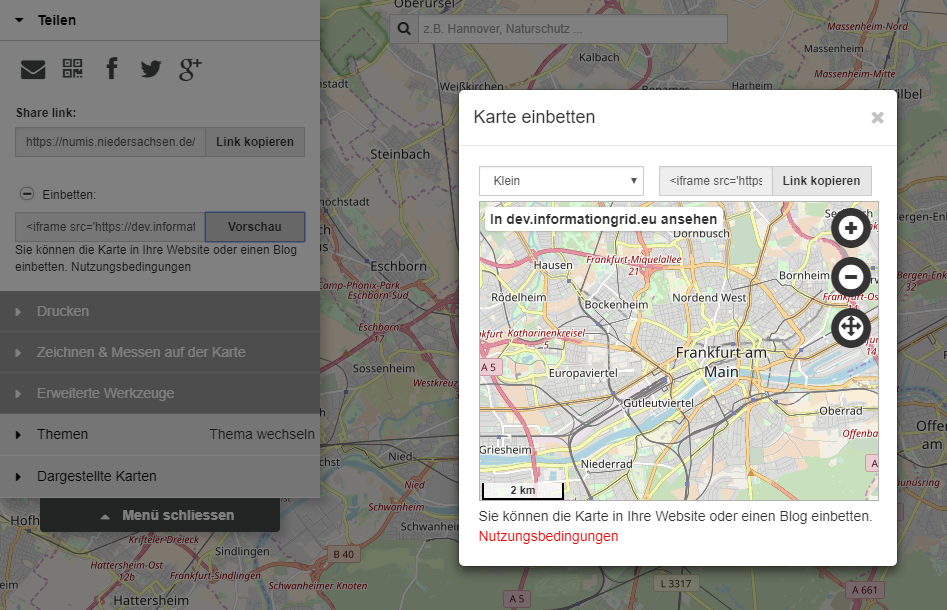Zoom in on the embedded map preview
This screenshot has height=610, width=947.
(x=850, y=227)
